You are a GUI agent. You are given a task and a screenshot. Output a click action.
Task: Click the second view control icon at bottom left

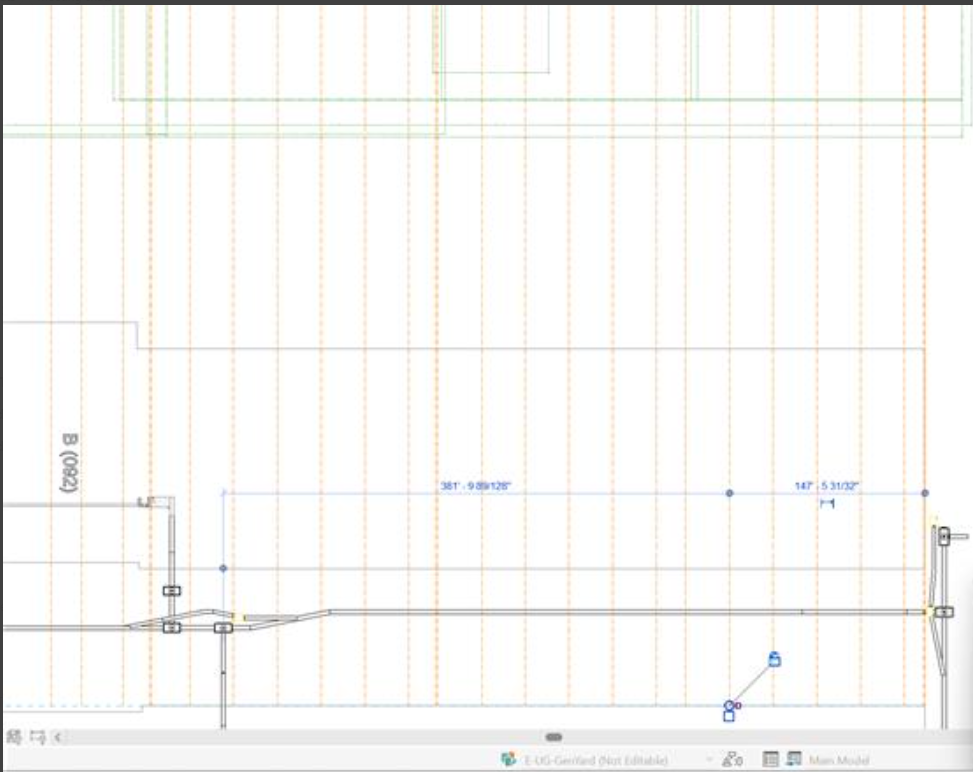click(x=38, y=737)
